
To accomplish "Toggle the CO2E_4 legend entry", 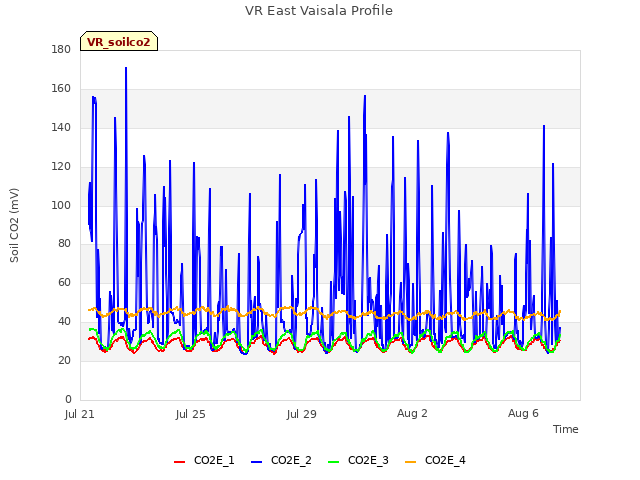I will [435, 460].
